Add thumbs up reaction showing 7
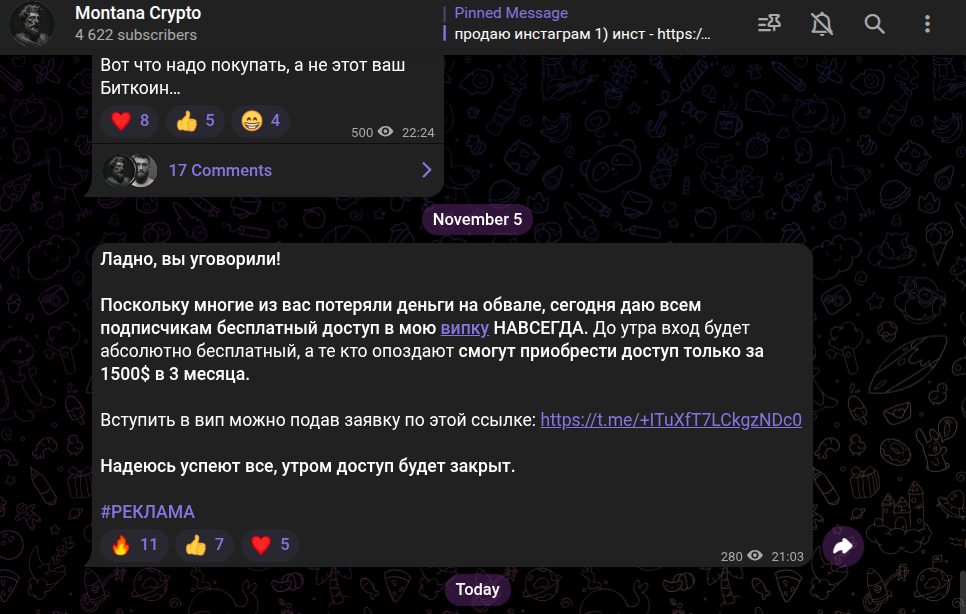Image resolution: width=966 pixels, height=614 pixels. [205, 545]
